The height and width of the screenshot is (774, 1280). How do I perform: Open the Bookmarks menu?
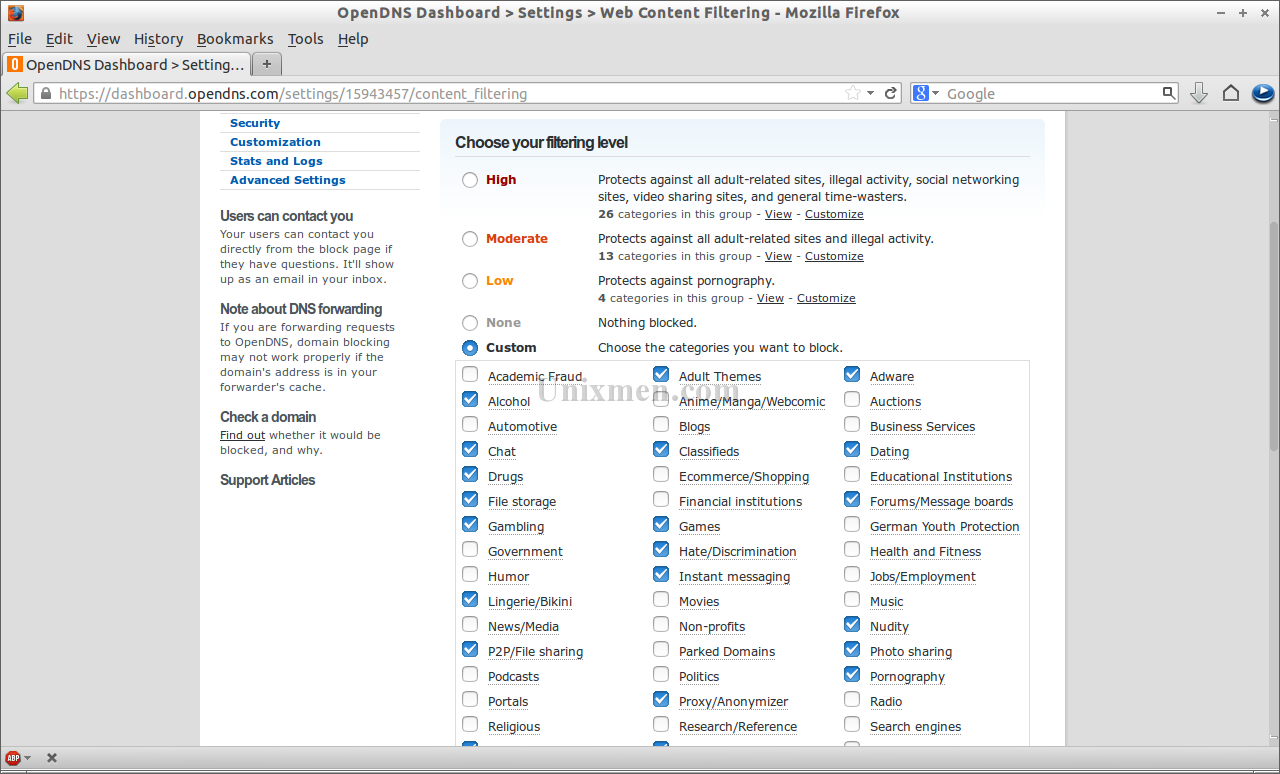pos(235,39)
